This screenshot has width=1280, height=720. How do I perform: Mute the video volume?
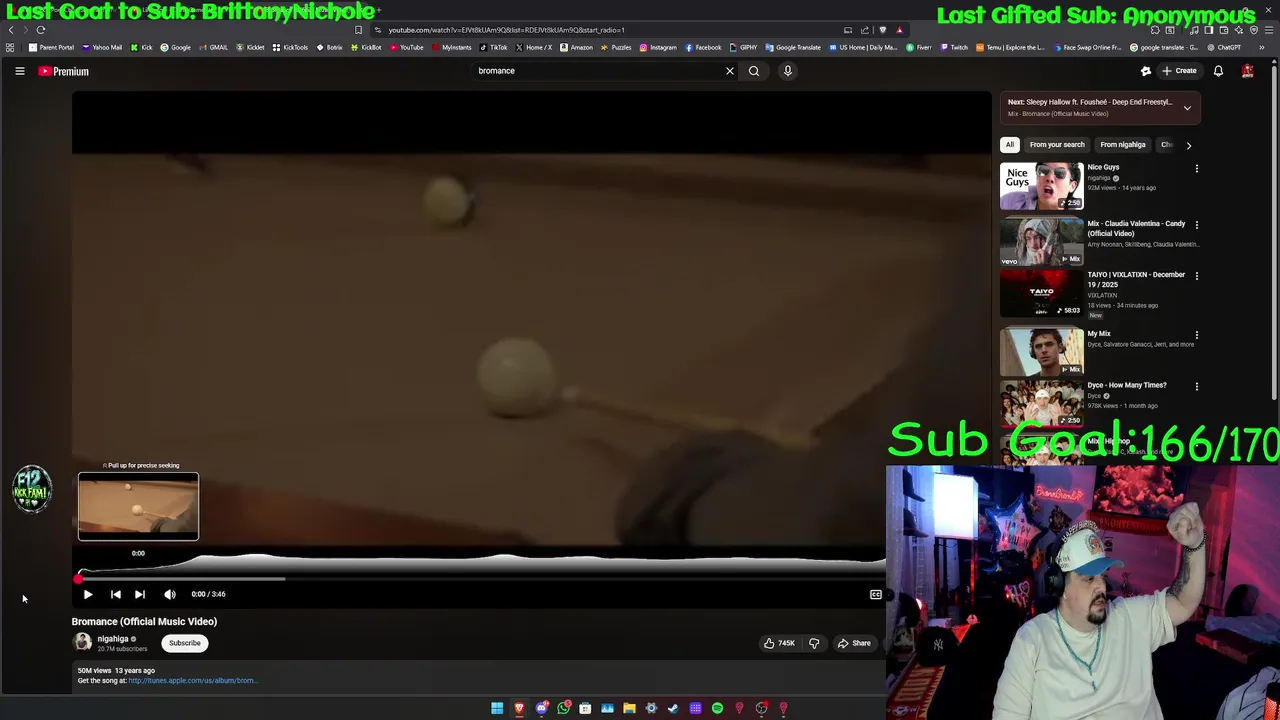point(170,594)
